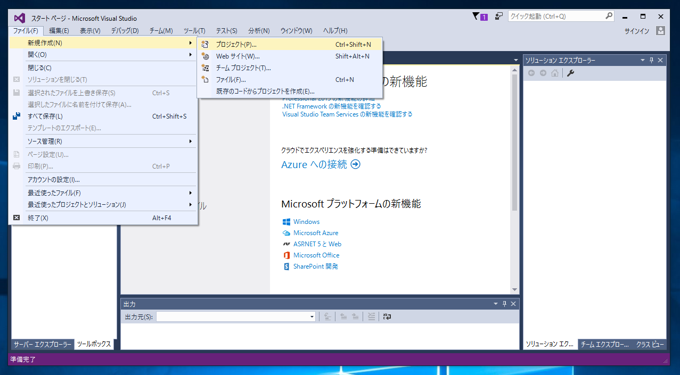Open the 表示(V) menu
This screenshot has width=680, height=375.
[x=90, y=31]
